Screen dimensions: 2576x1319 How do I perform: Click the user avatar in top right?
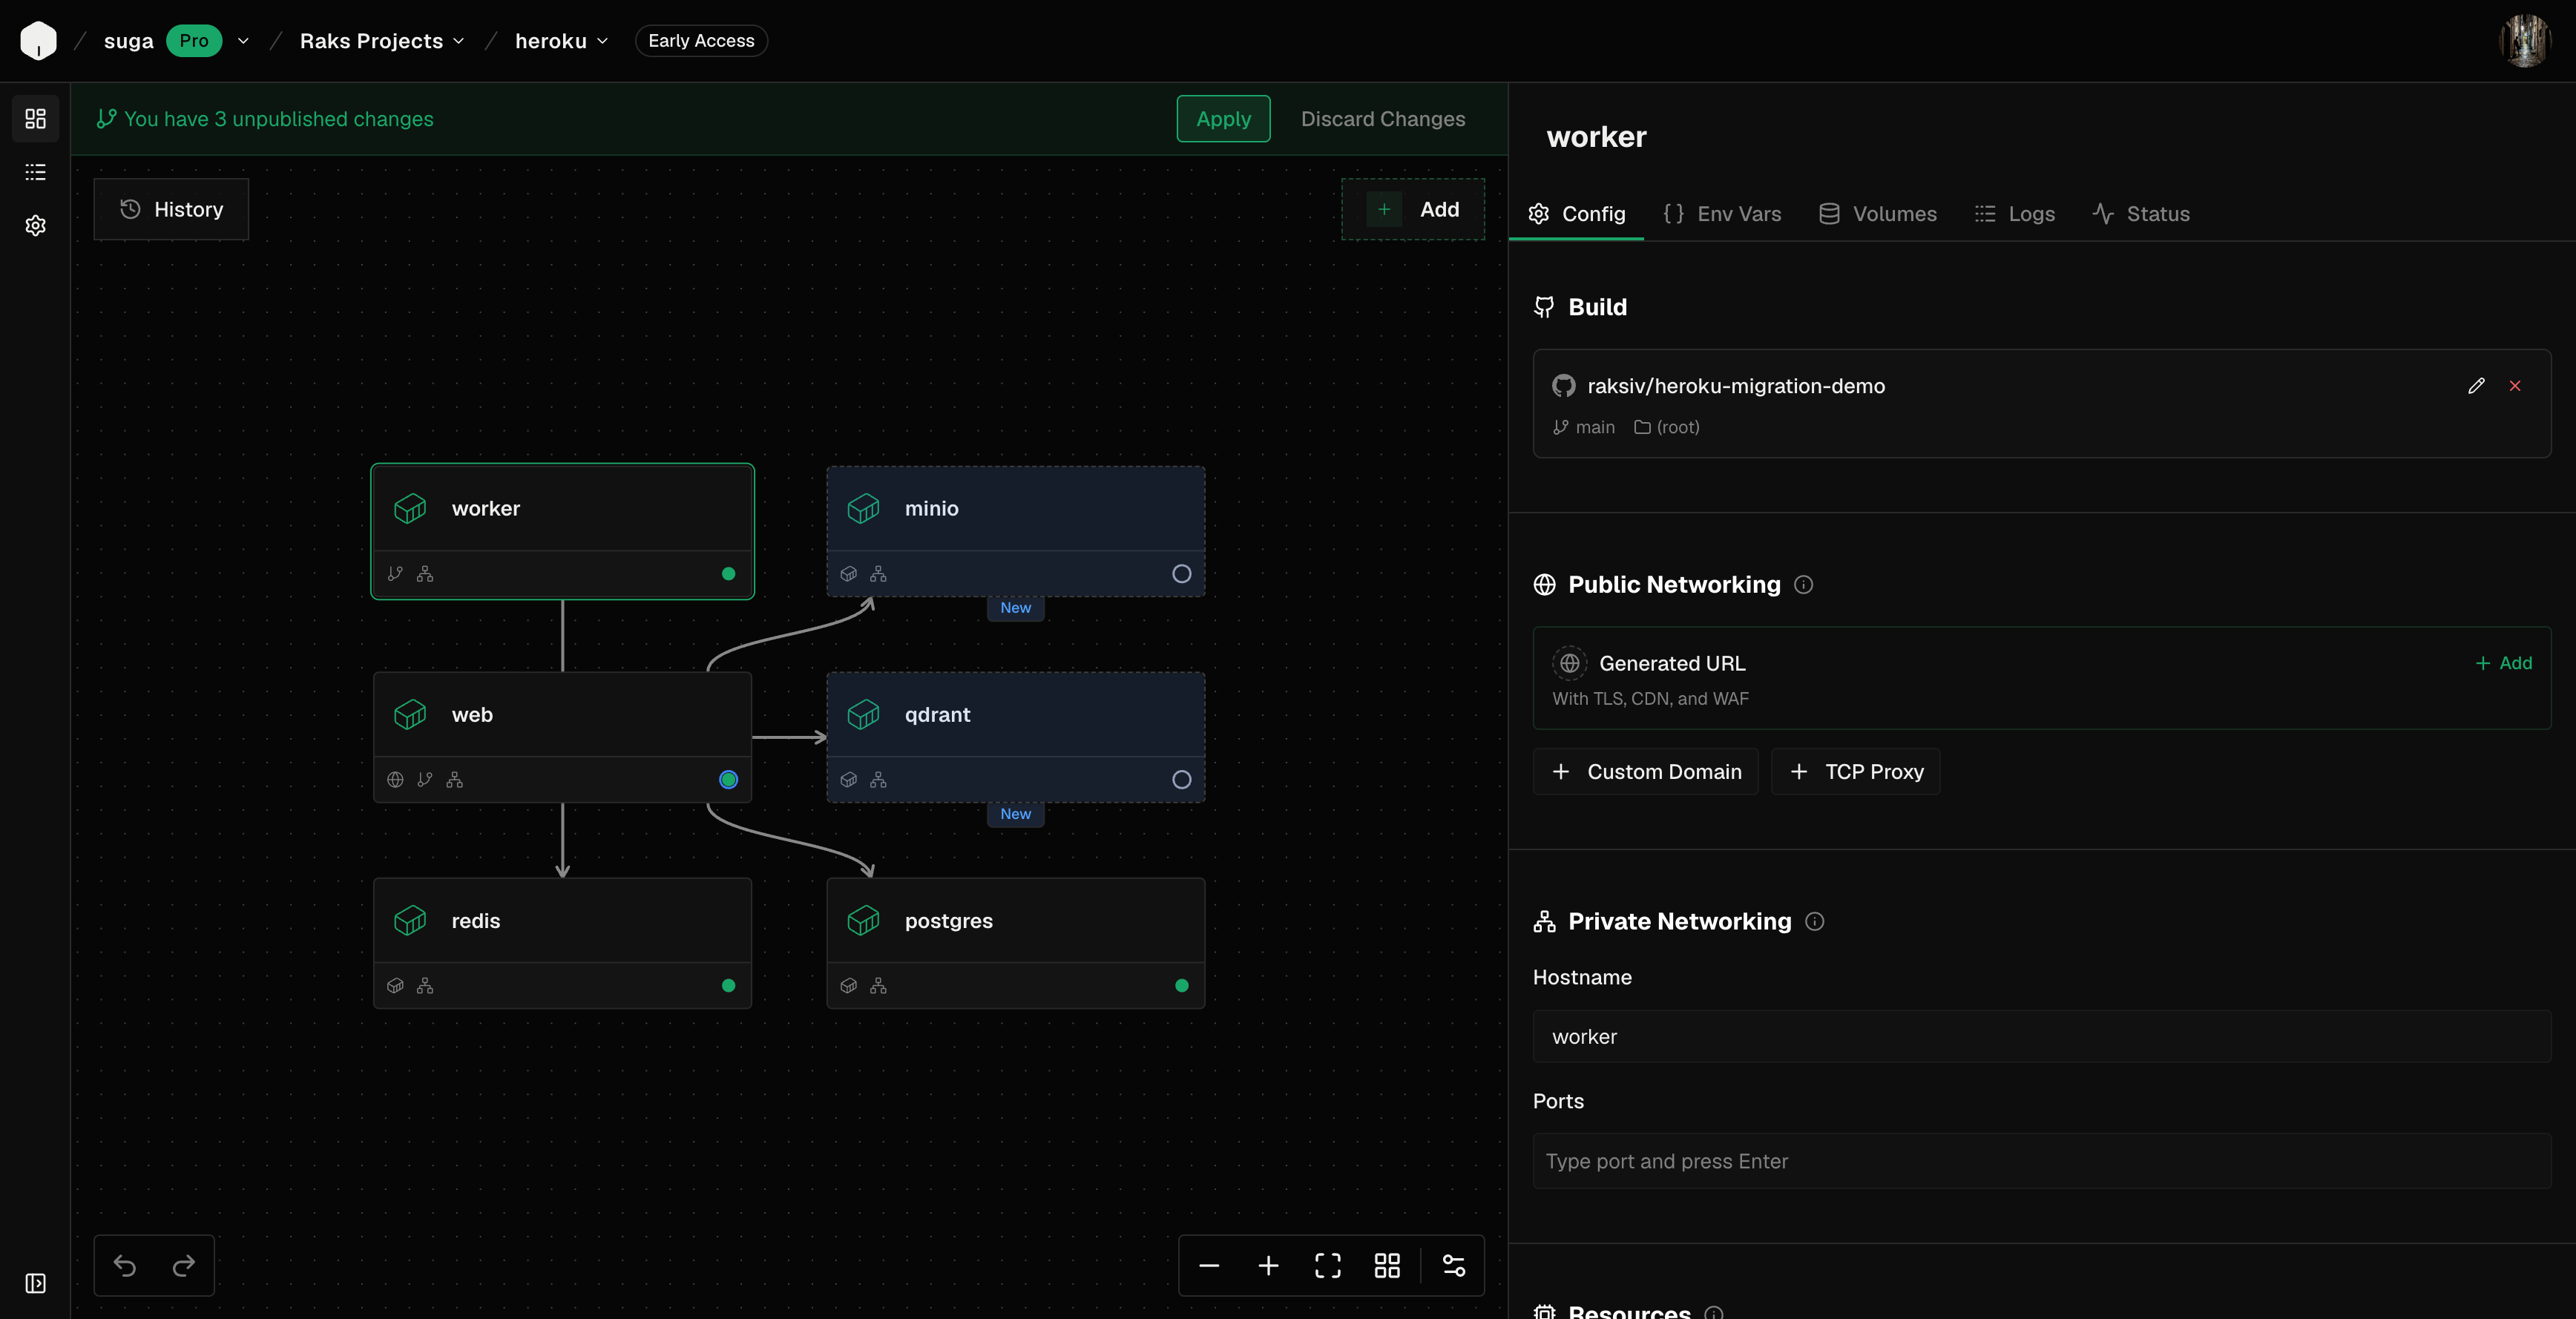2525,41
